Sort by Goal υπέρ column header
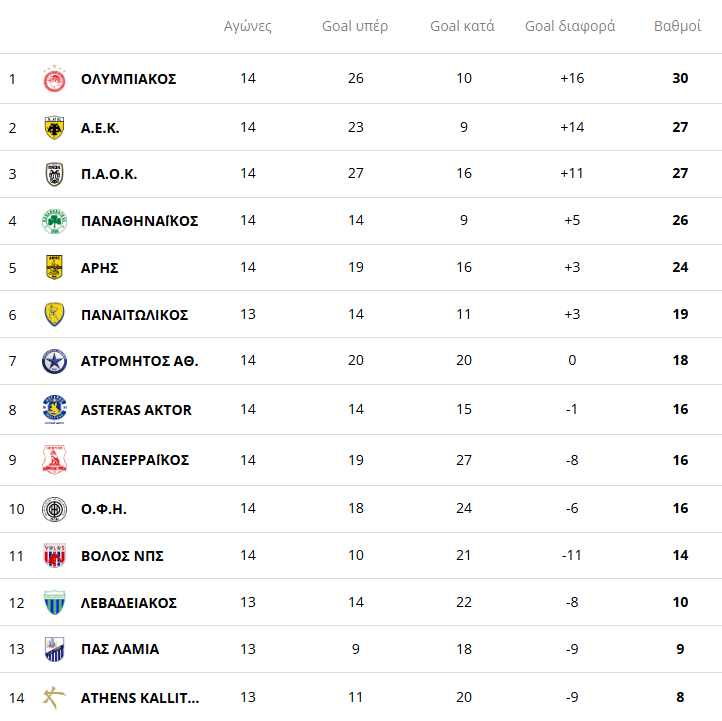The image size is (722, 721). (355, 26)
